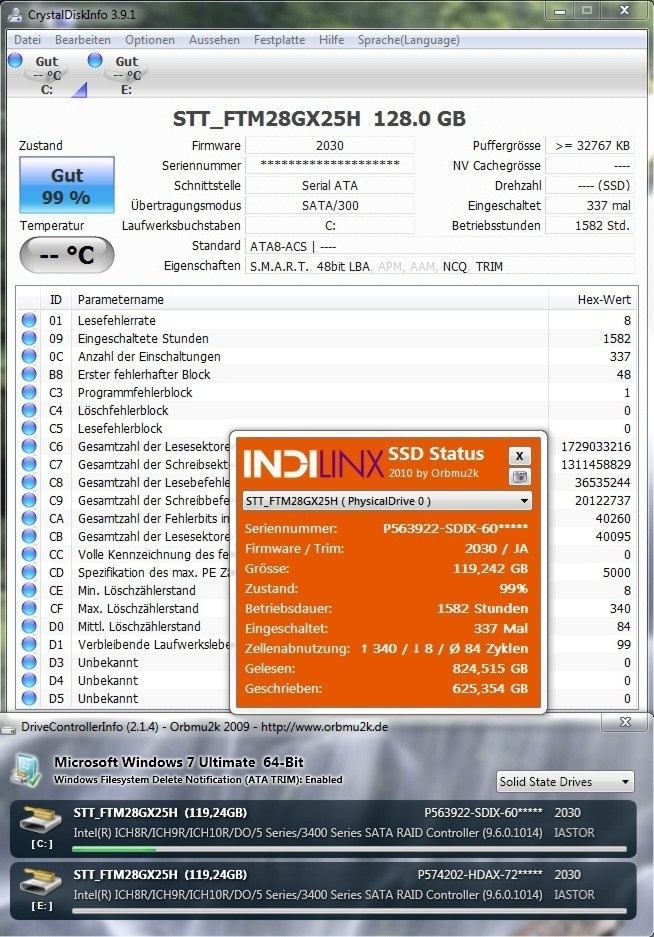Select the Programmfehlerblock row text

[135, 392]
